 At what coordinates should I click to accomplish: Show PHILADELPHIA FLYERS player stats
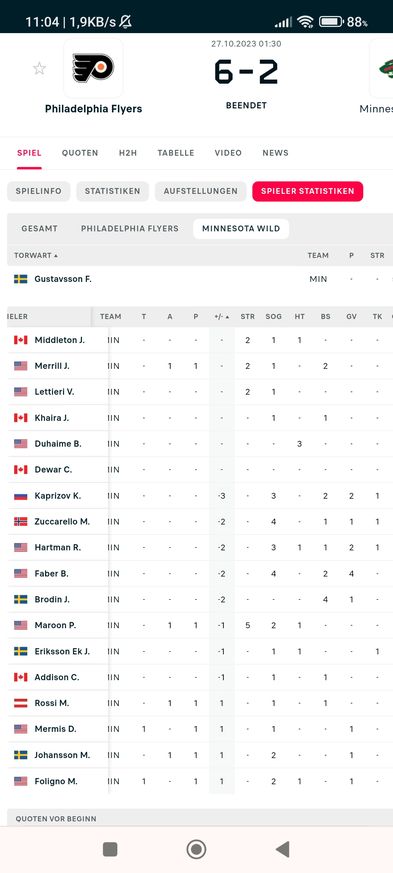tap(130, 228)
